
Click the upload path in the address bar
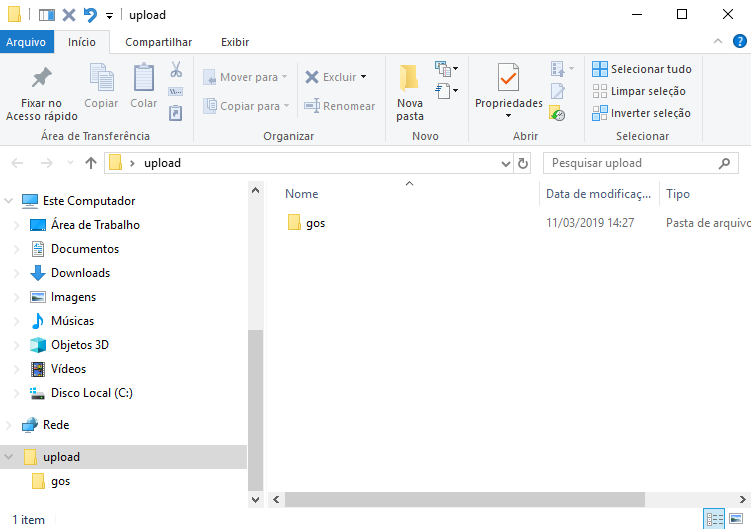click(x=162, y=163)
